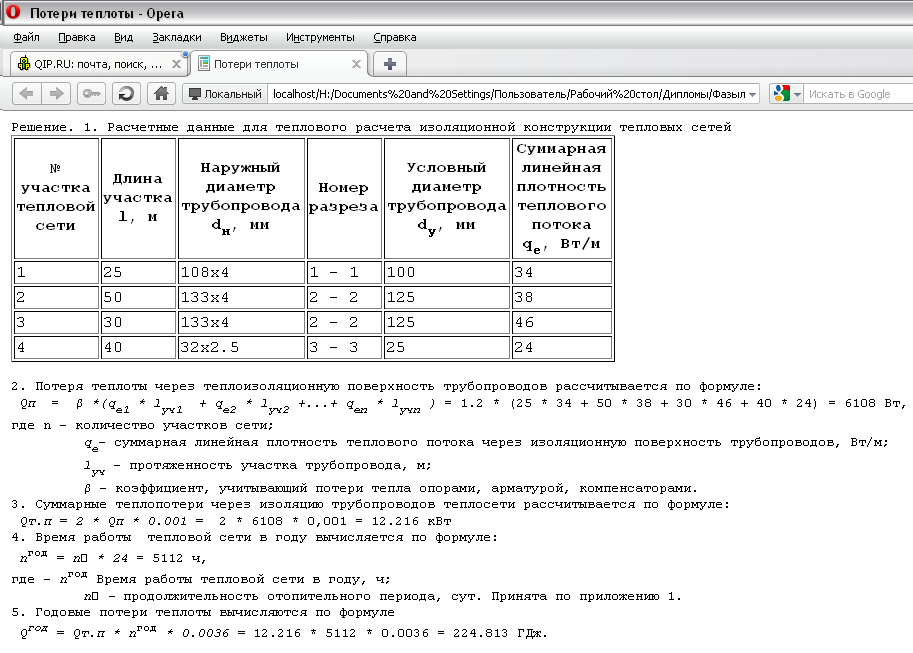Screen dimensions: 913x653
Task: Click the '224.813 ГДж.' result
Action: tap(501, 633)
